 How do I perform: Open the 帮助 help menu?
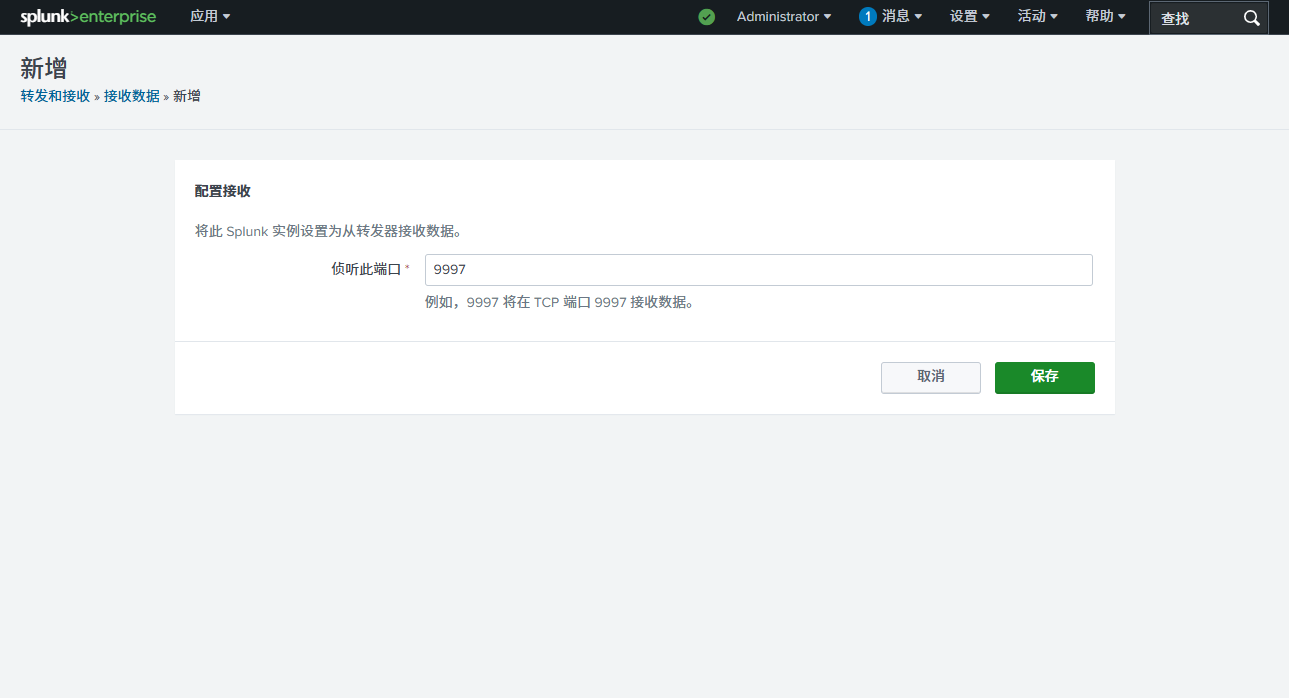coord(1103,16)
